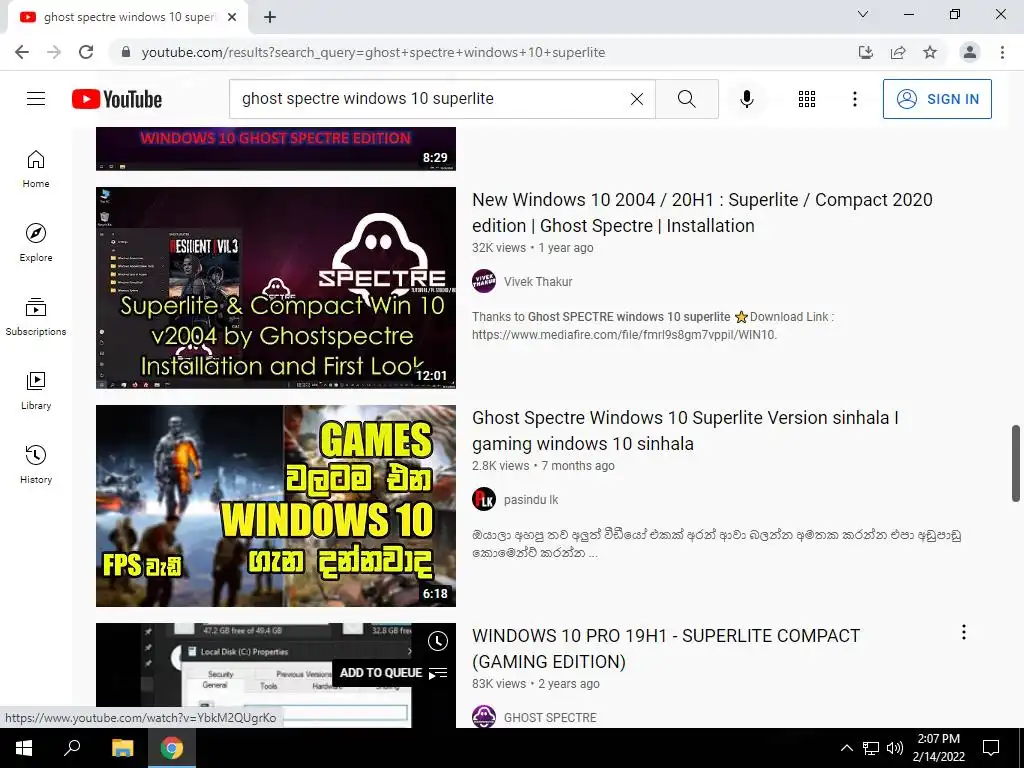The height and width of the screenshot is (768, 1024).
Task: Open the Chrome profile avatar
Action: coord(970,52)
